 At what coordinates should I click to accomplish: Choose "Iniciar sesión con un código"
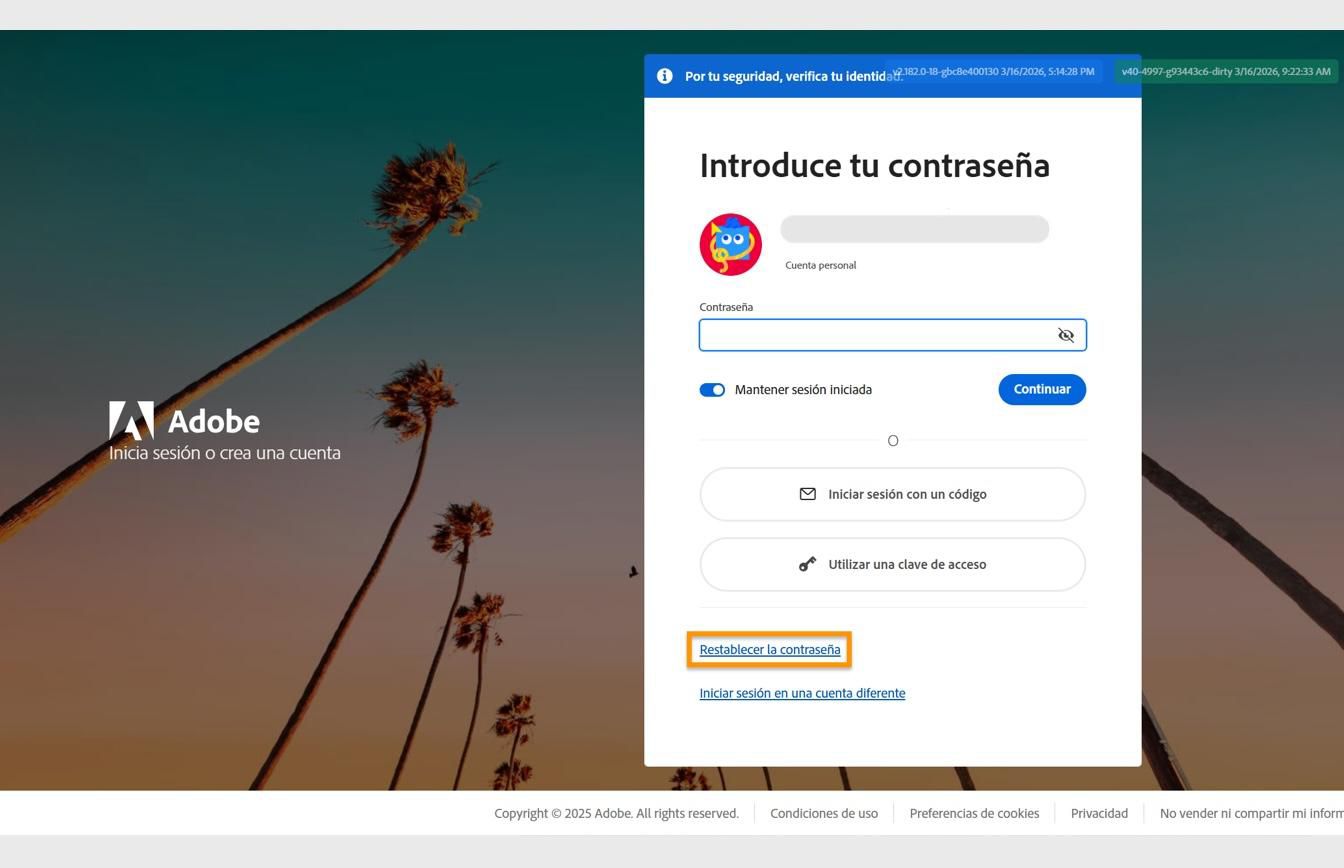click(892, 493)
